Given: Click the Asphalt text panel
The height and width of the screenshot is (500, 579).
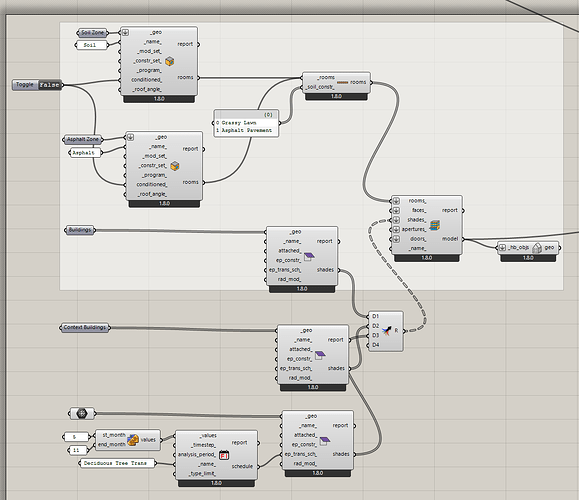Looking at the screenshot, I should [85, 153].
